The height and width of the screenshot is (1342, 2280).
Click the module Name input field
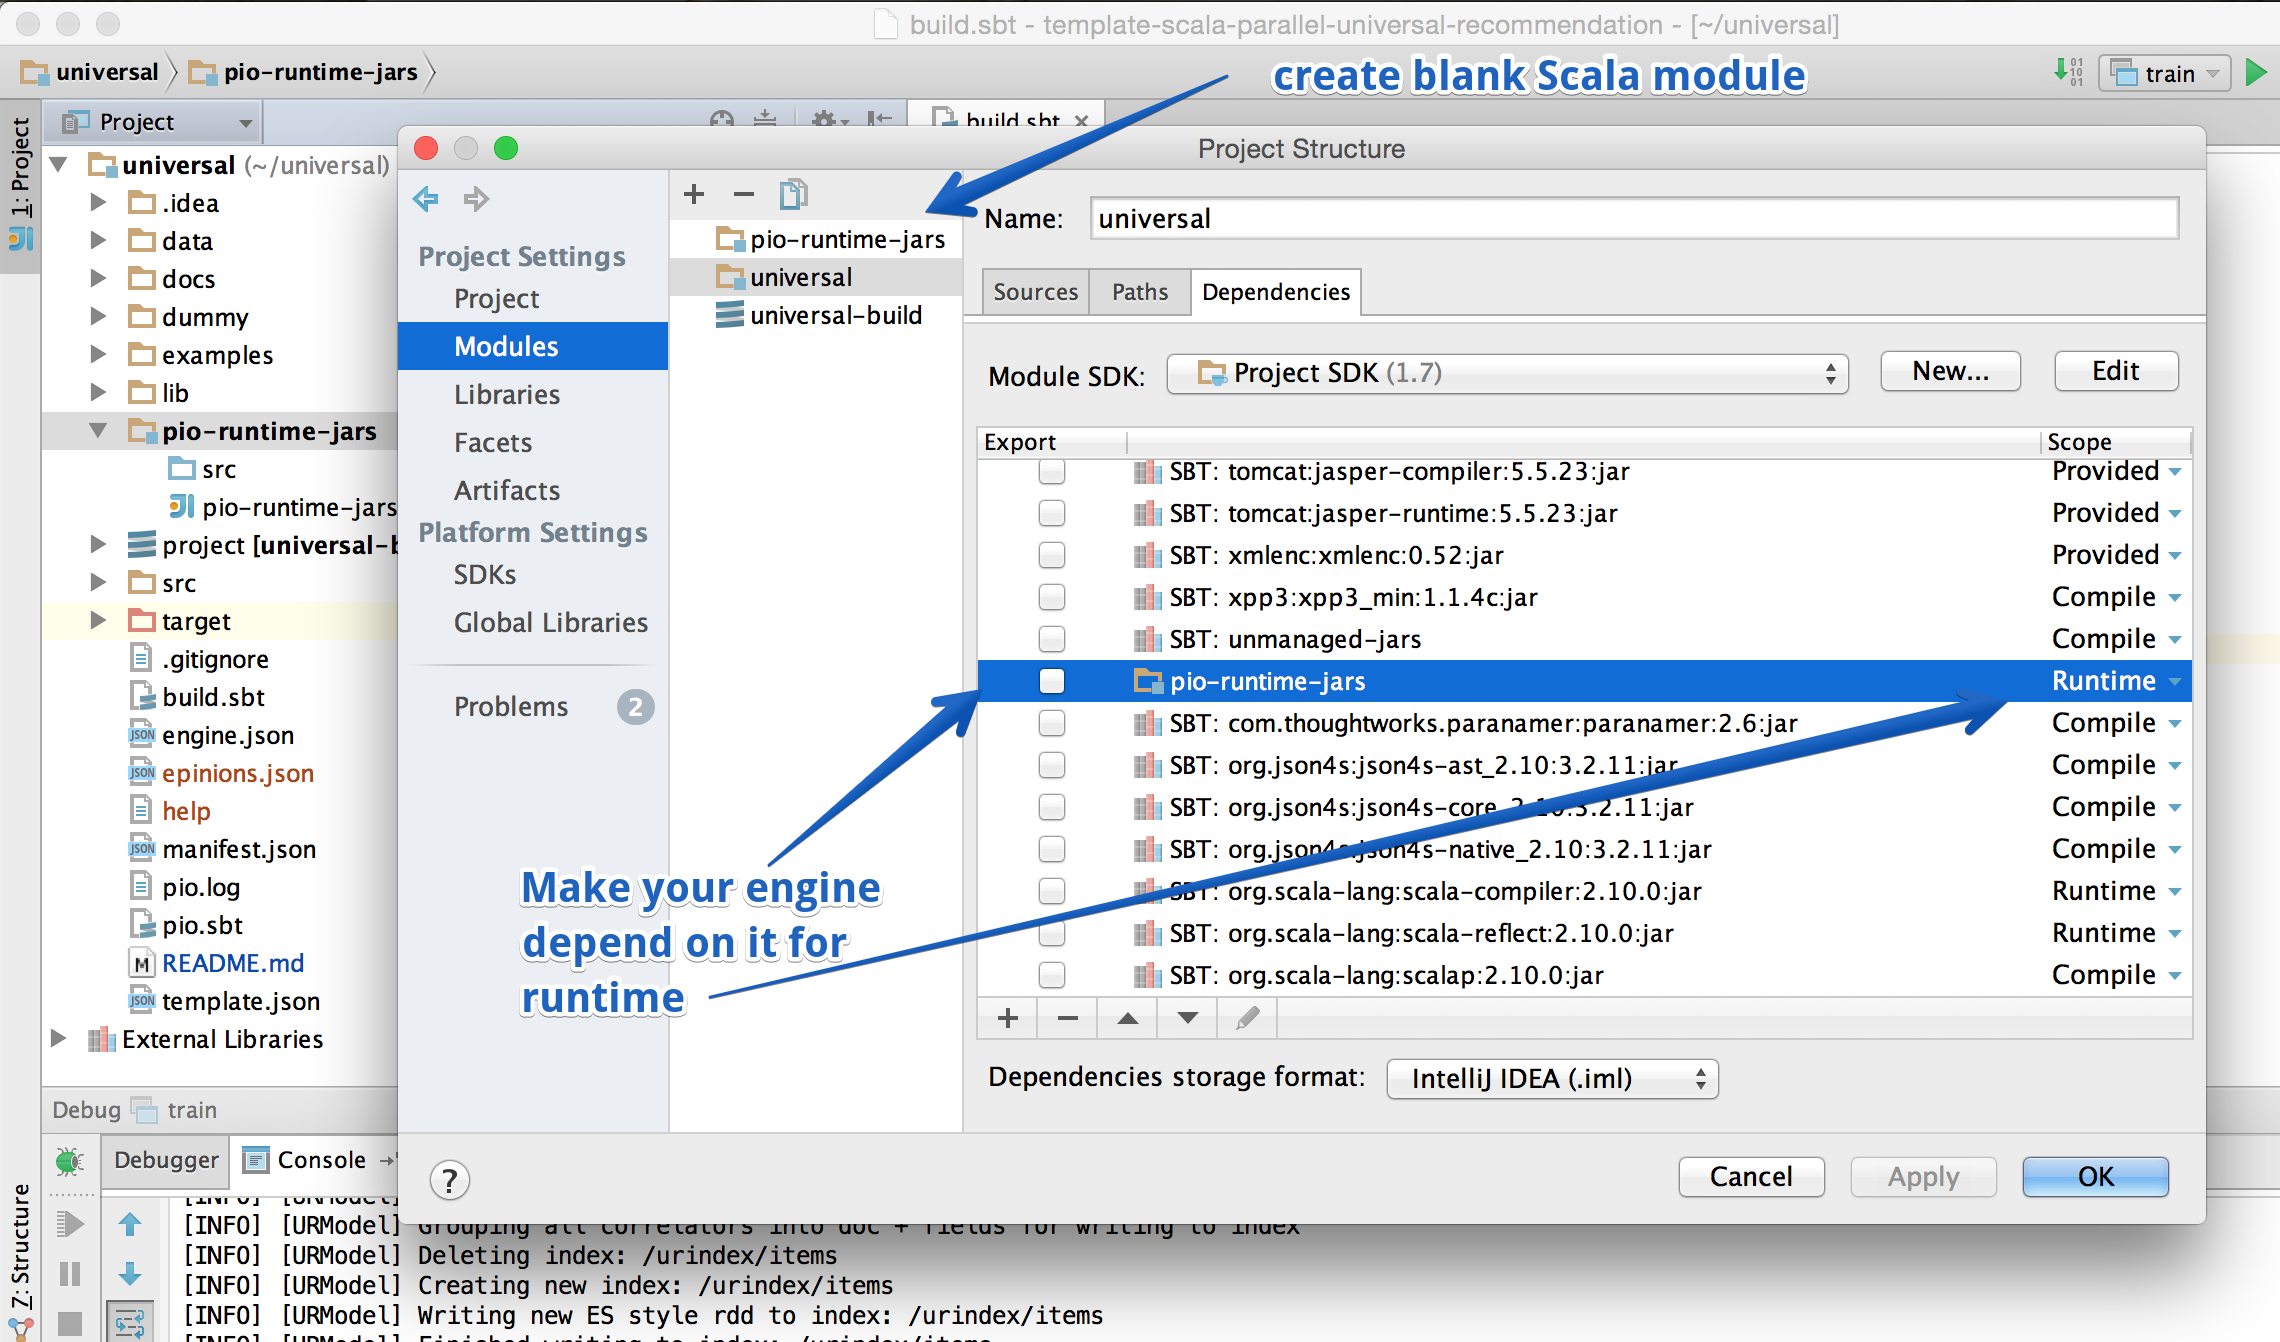tap(1633, 218)
